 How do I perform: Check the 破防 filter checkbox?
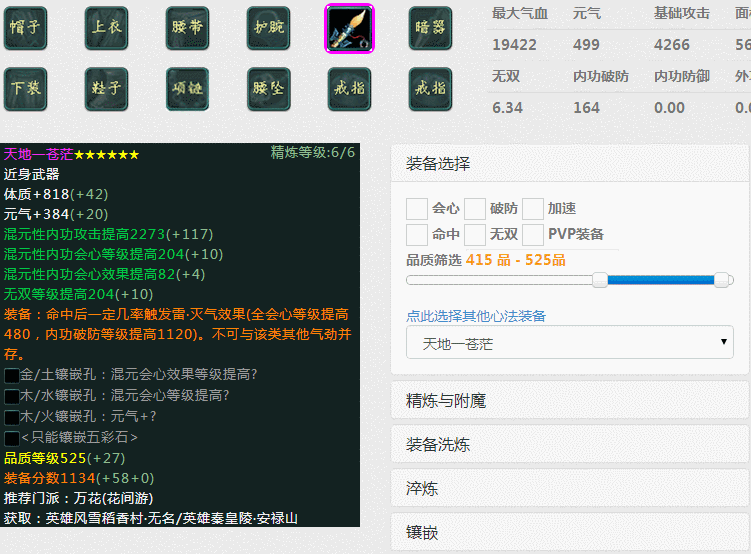(x=475, y=209)
